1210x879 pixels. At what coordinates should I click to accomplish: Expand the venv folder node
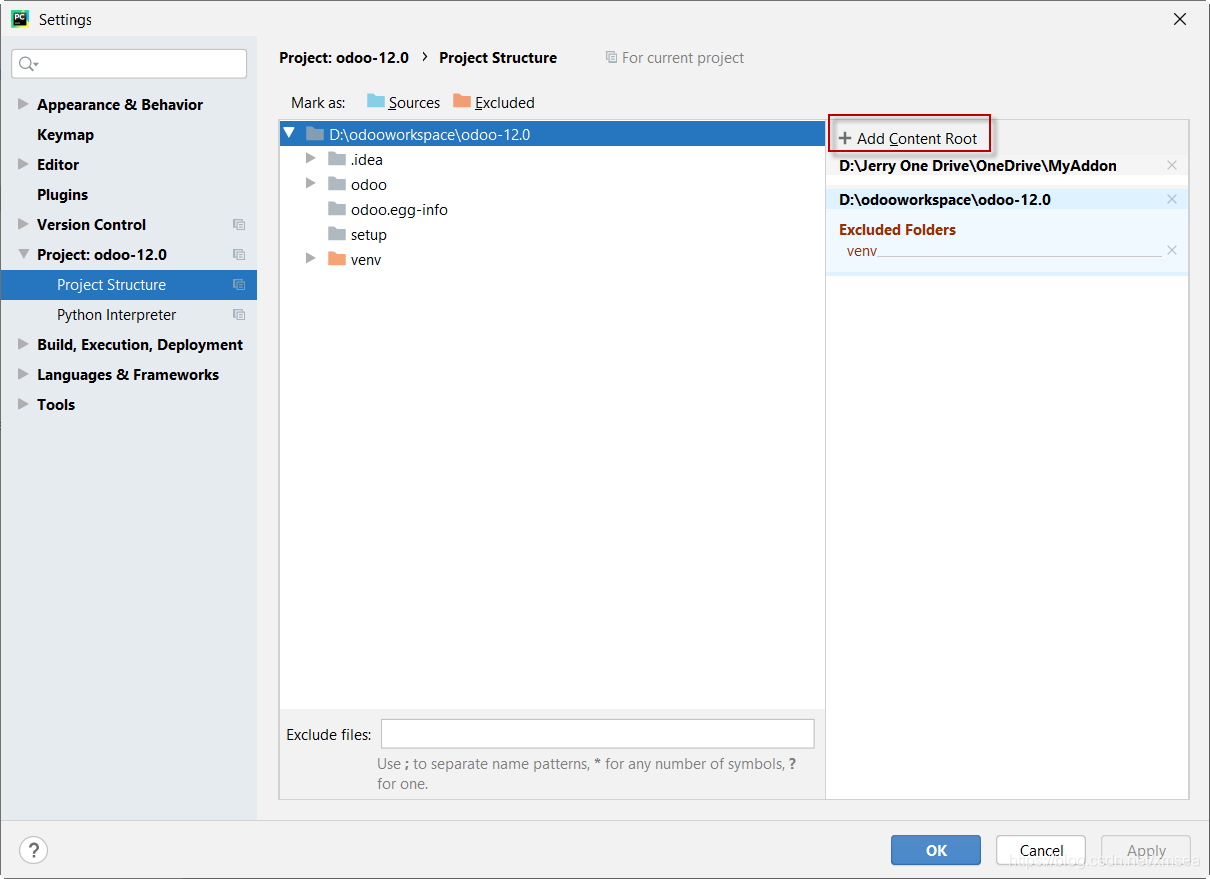[311, 258]
